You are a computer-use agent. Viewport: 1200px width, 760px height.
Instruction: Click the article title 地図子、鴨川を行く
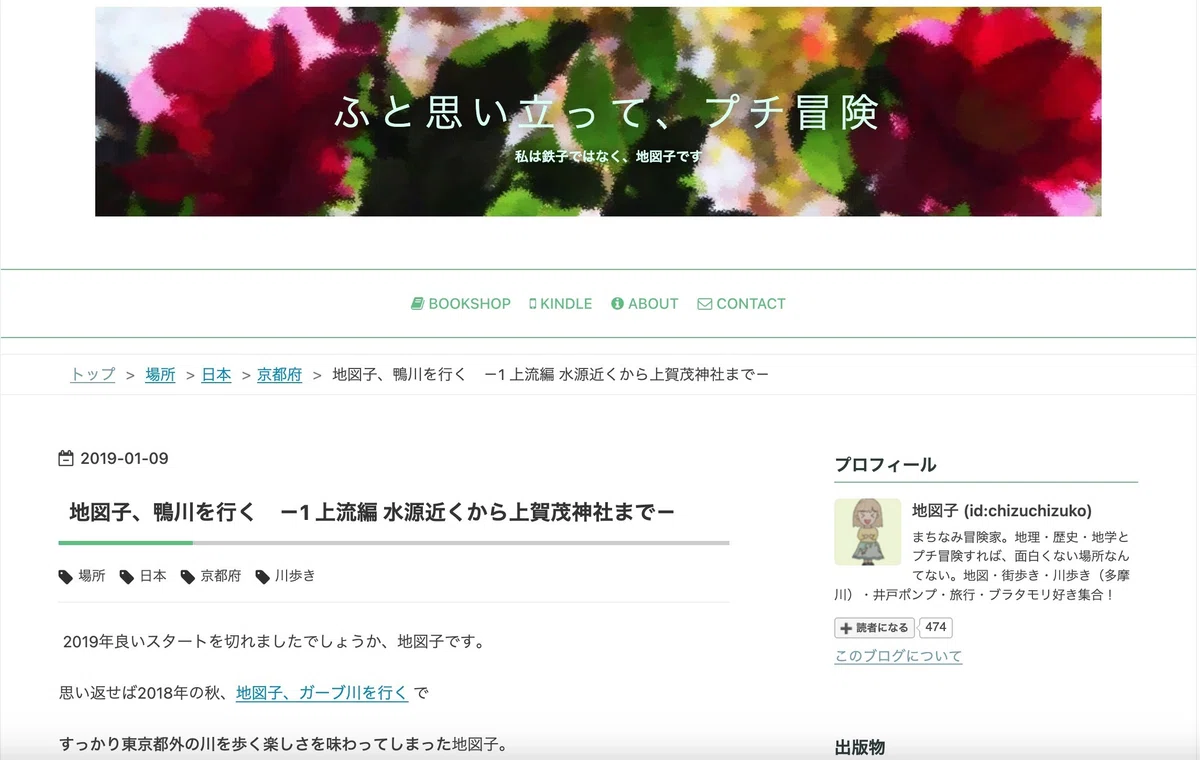pyautogui.click(x=372, y=513)
